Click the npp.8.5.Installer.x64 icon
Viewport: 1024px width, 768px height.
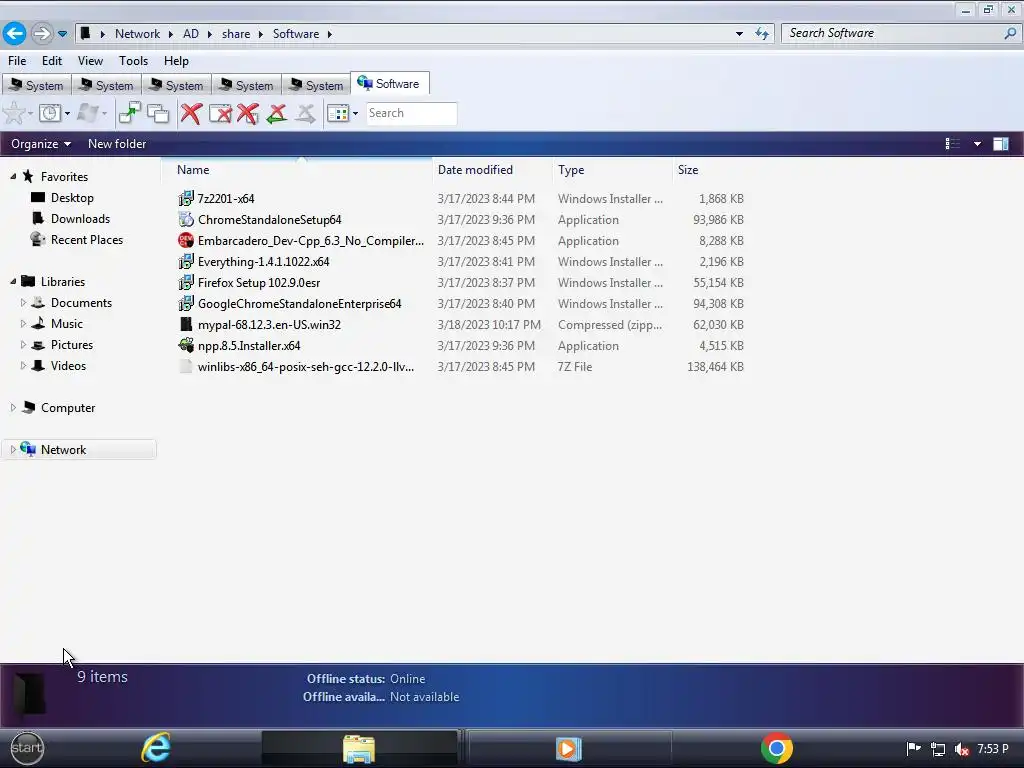pyautogui.click(x=186, y=345)
